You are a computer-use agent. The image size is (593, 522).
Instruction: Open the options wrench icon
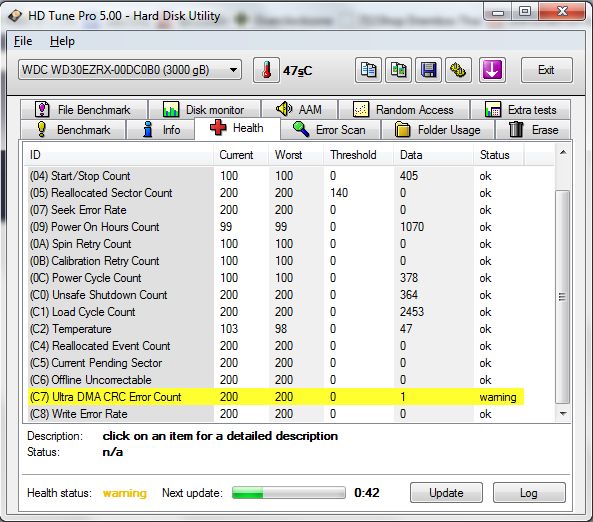pos(458,70)
